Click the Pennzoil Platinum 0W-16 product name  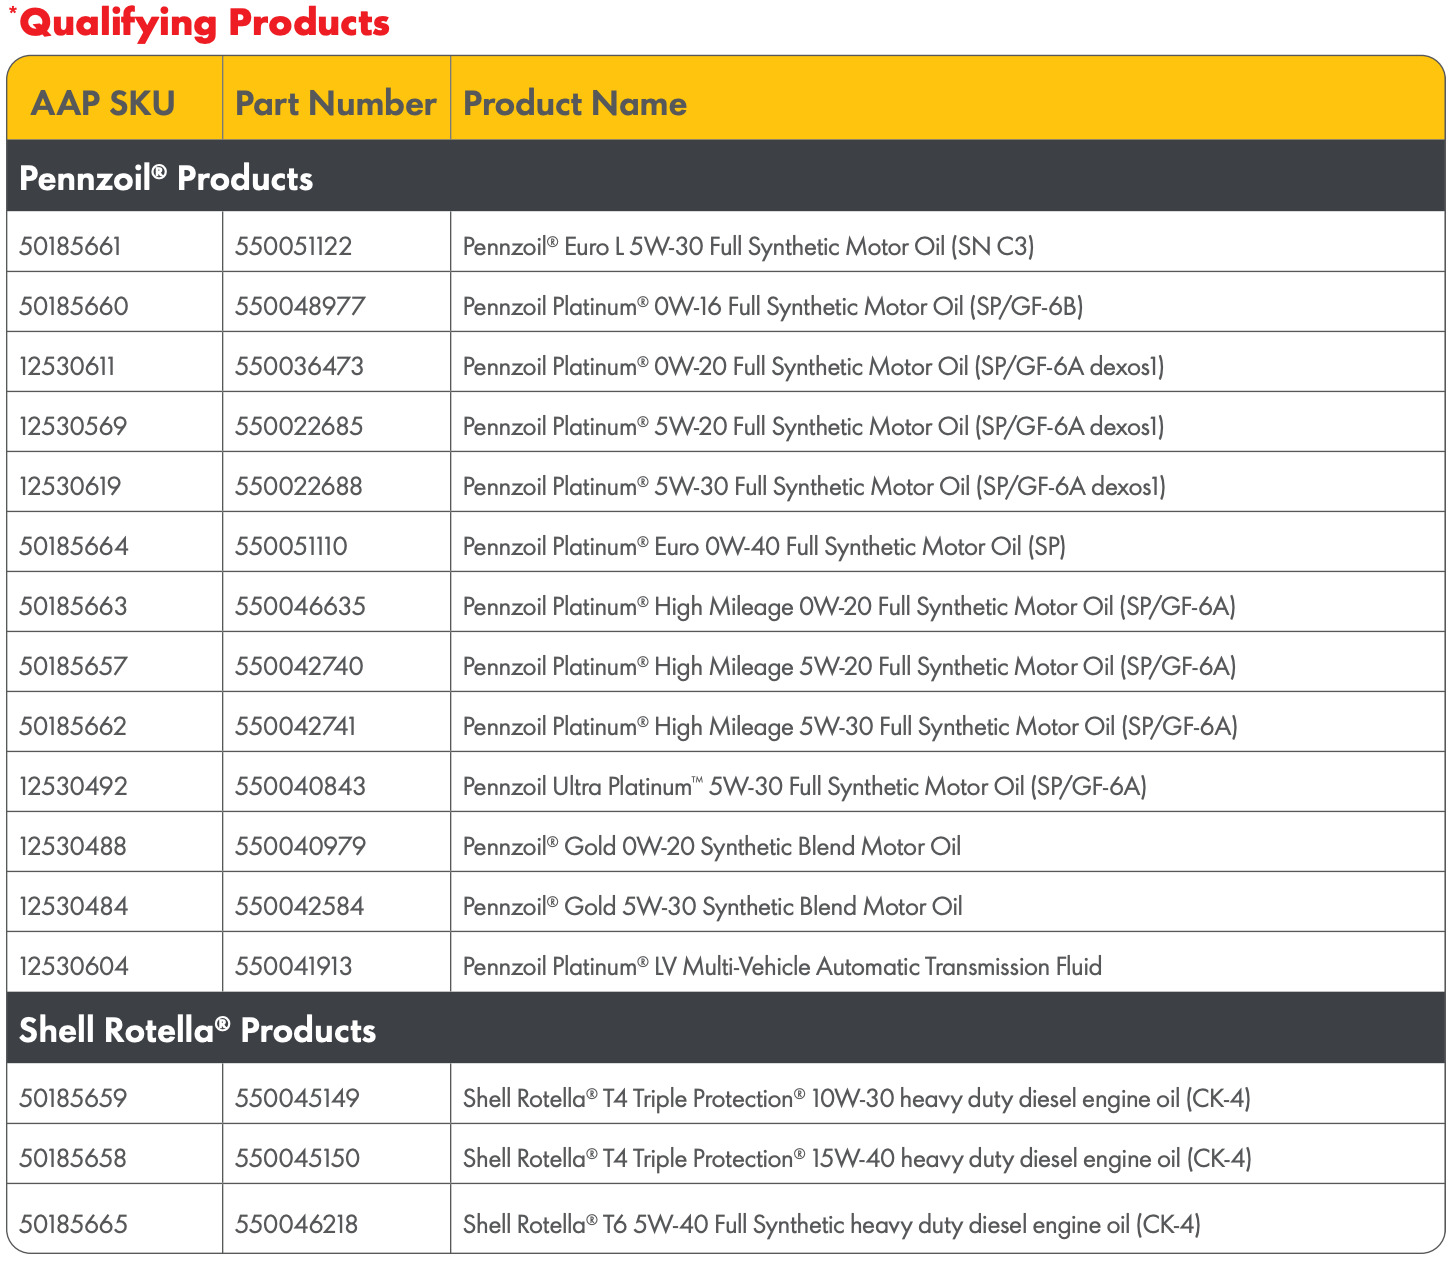click(x=773, y=306)
